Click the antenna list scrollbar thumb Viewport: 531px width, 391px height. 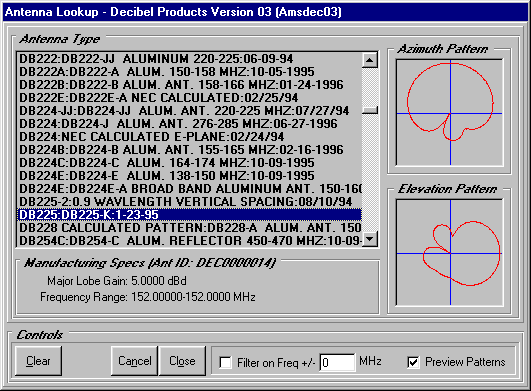click(x=370, y=110)
